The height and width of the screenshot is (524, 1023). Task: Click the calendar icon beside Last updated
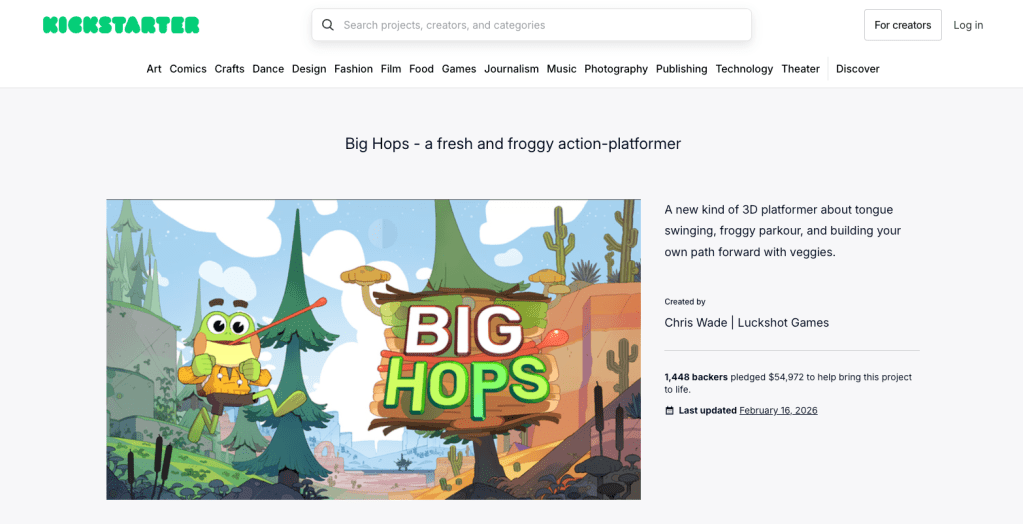669,411
